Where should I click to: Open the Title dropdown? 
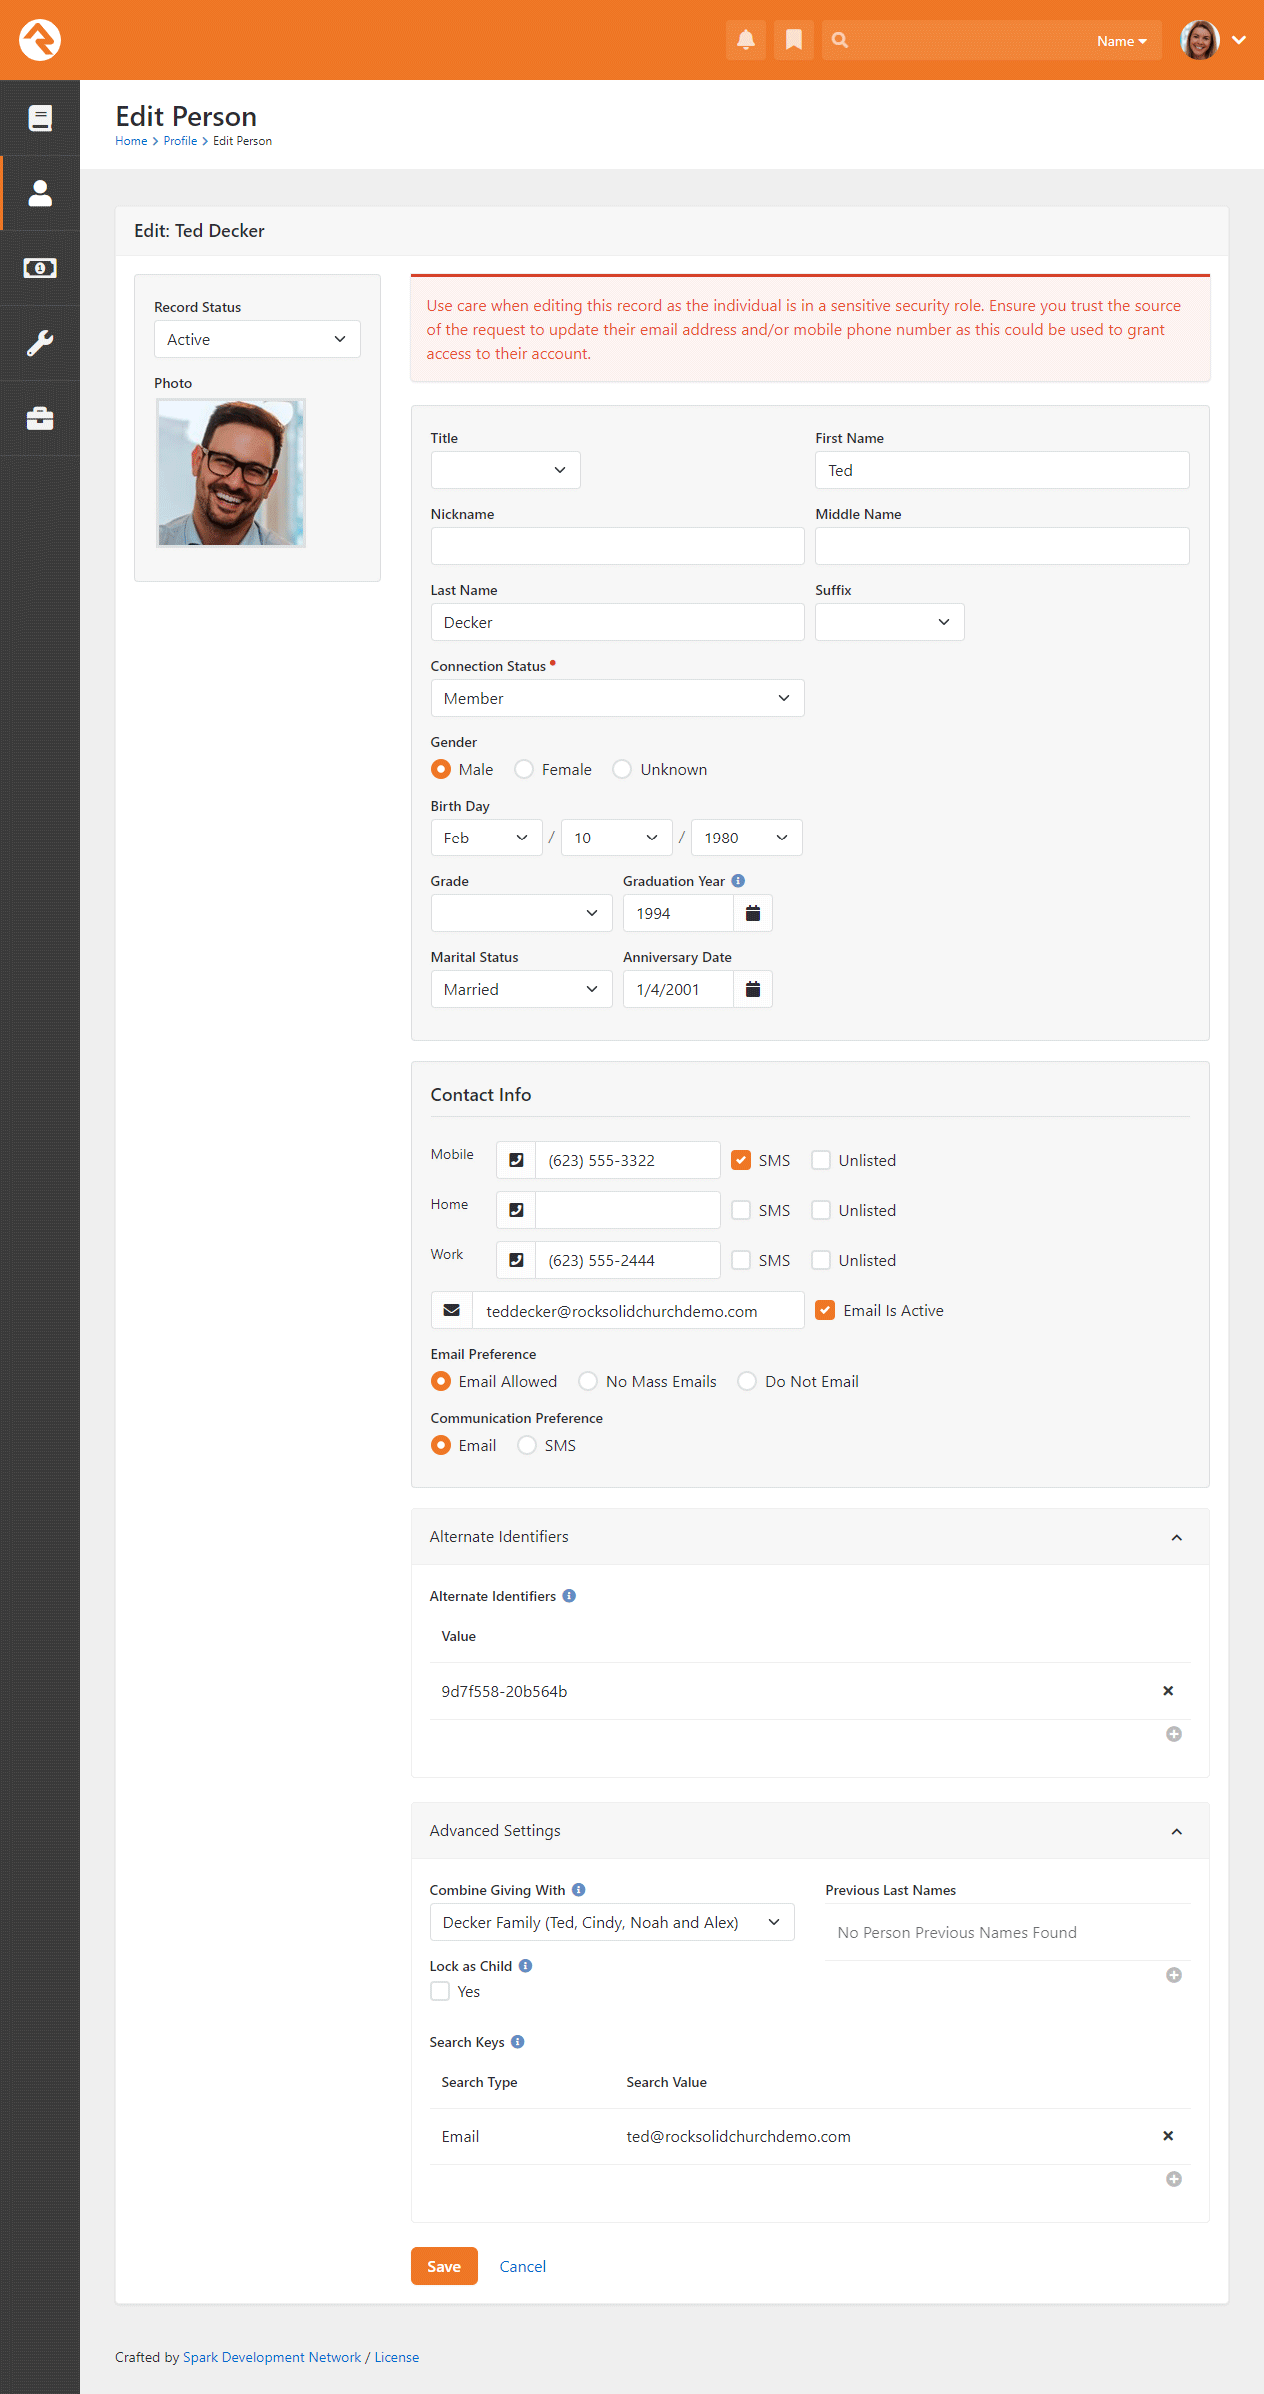(x=506, y=470)
